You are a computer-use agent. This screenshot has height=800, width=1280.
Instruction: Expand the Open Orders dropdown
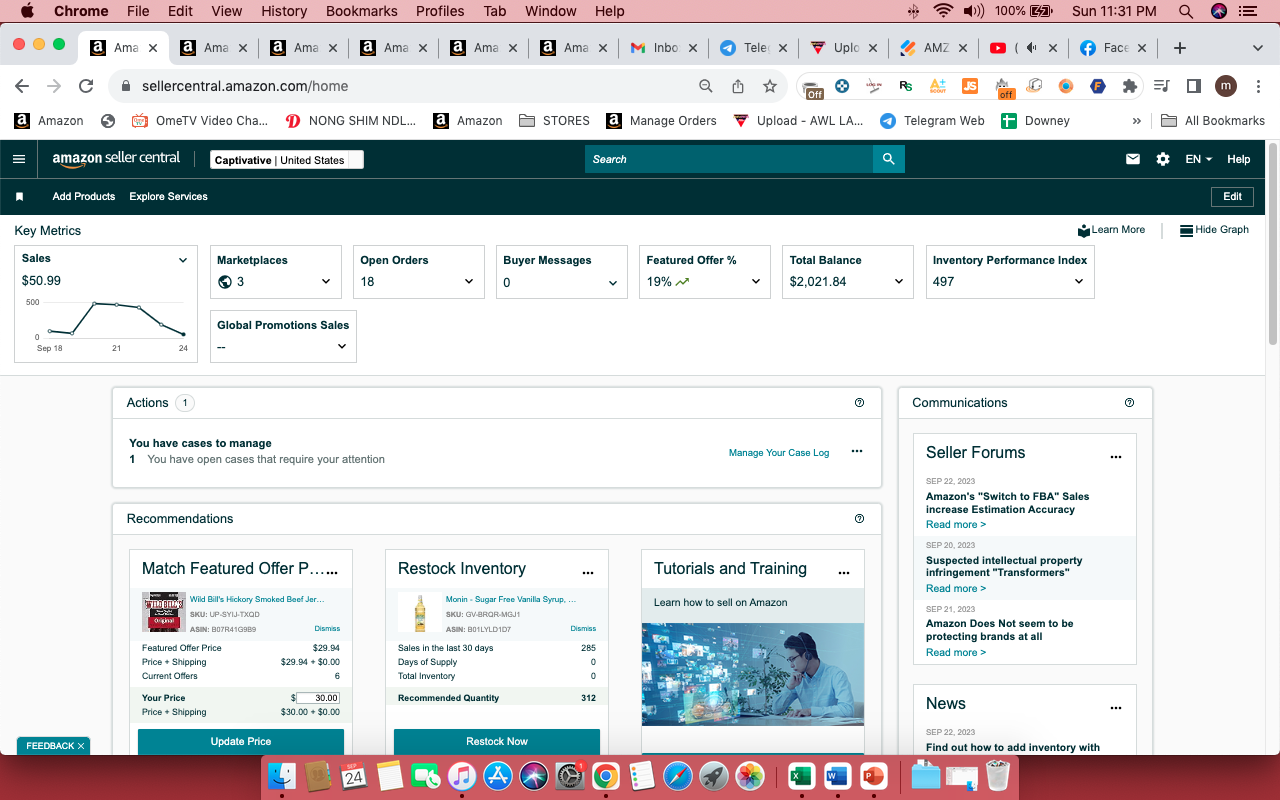(469, 282)
